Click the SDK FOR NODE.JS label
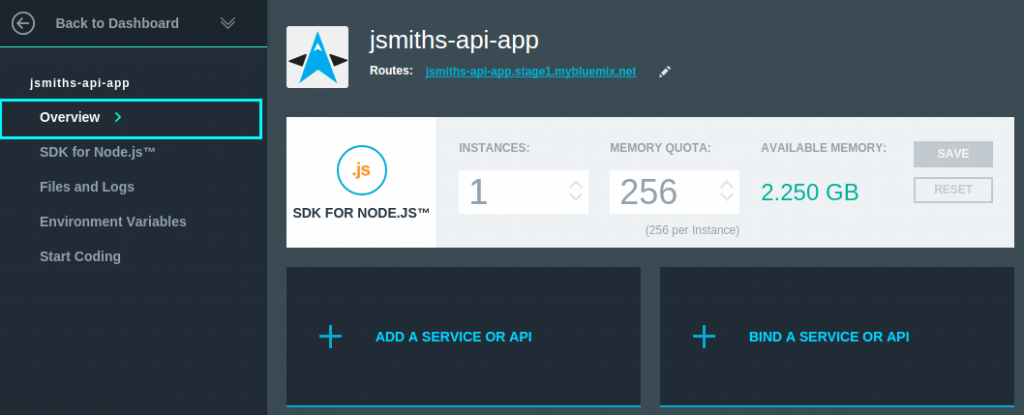This screenshot has height=415, width=1024. click(361, 214)
